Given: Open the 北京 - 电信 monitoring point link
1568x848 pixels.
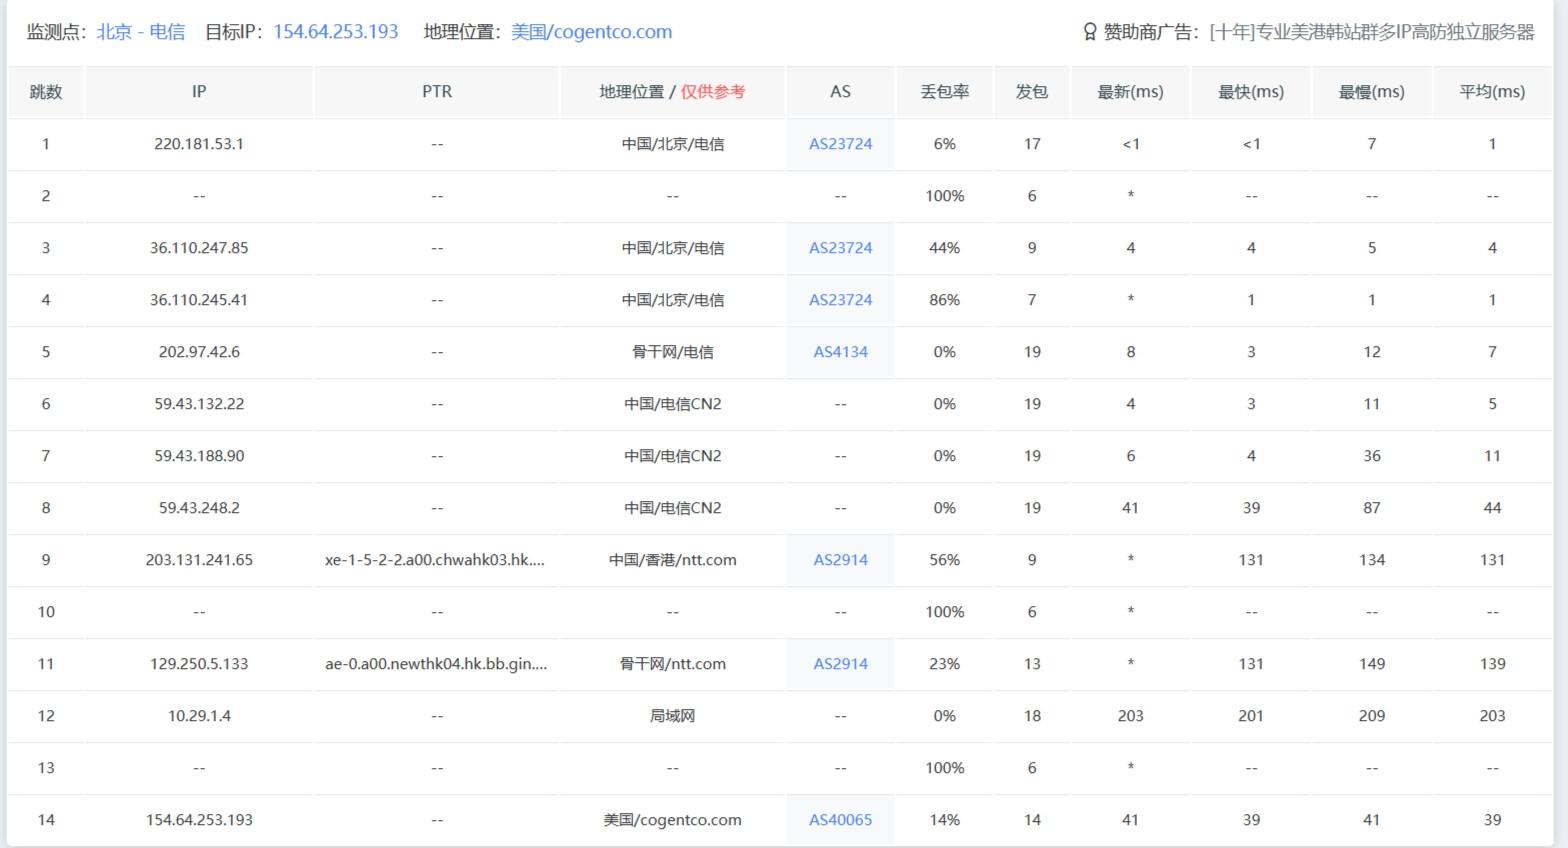Looking at the screenshot, I should 141,32.
